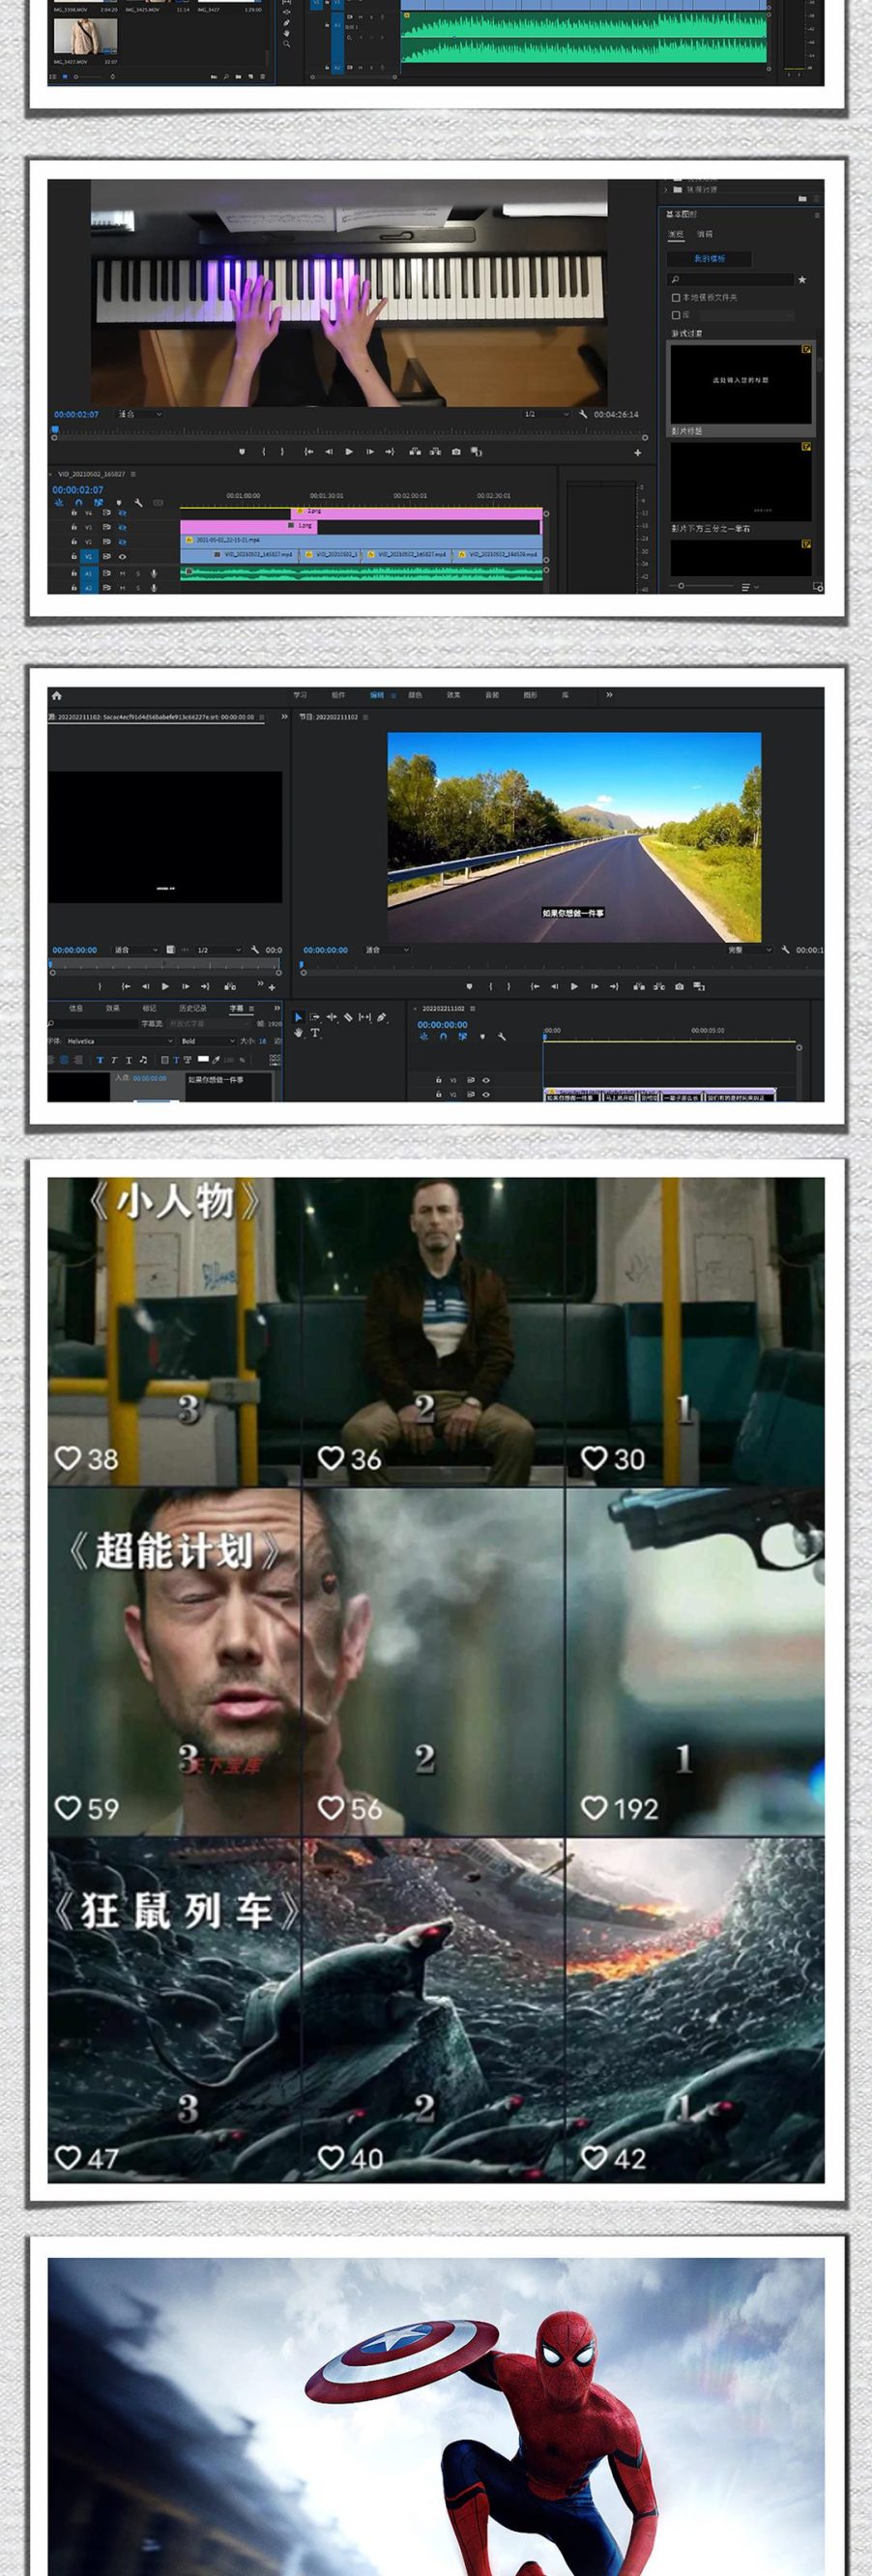Click the Home icon in road-video Premiere window

(x=56, y=695)
